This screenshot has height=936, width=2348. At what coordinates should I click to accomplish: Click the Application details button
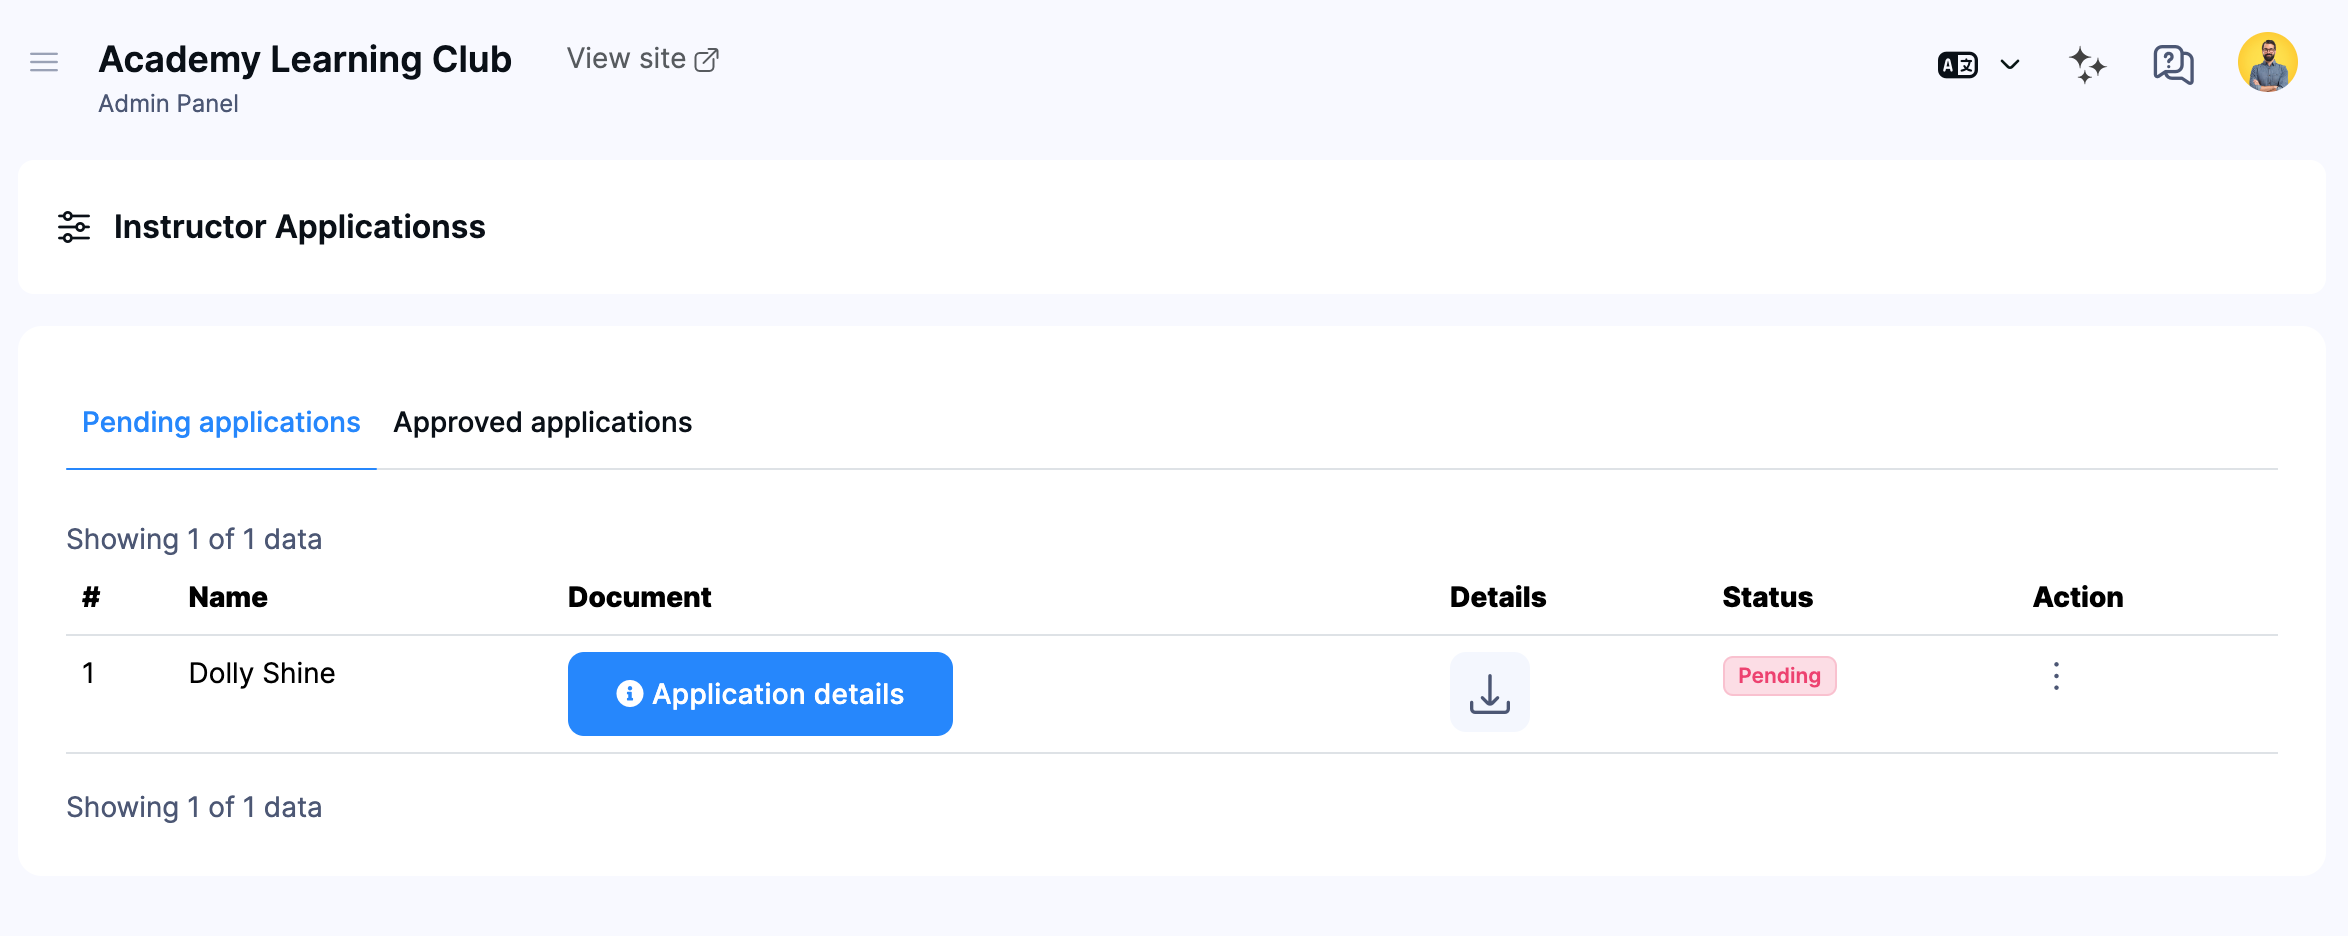coord(760,693)
